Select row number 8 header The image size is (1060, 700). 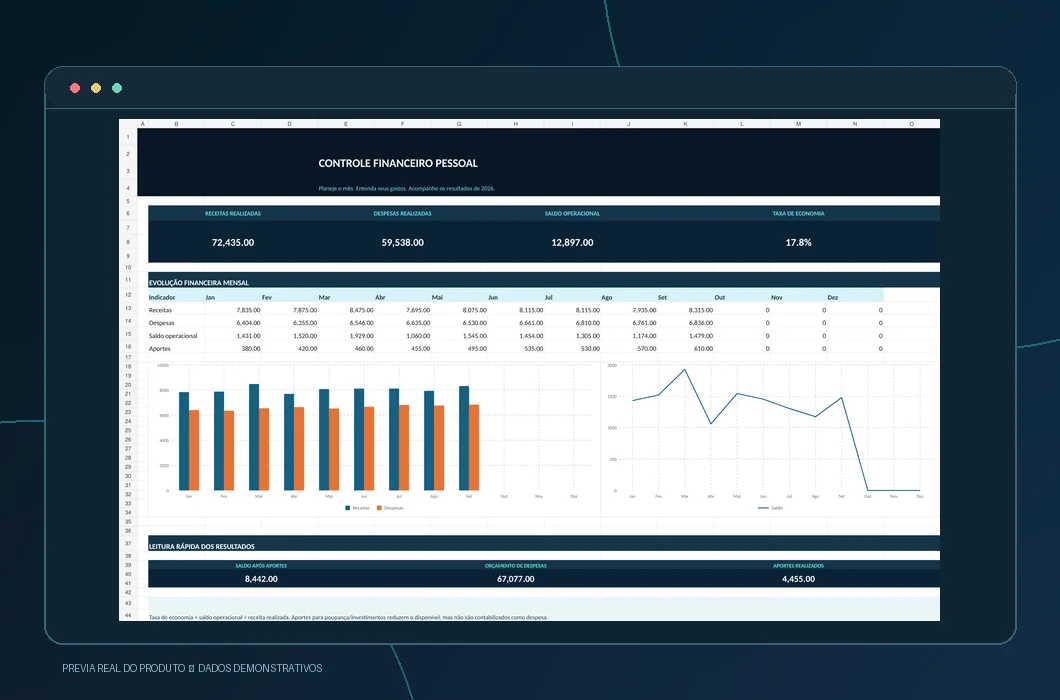tap(128, 241)
